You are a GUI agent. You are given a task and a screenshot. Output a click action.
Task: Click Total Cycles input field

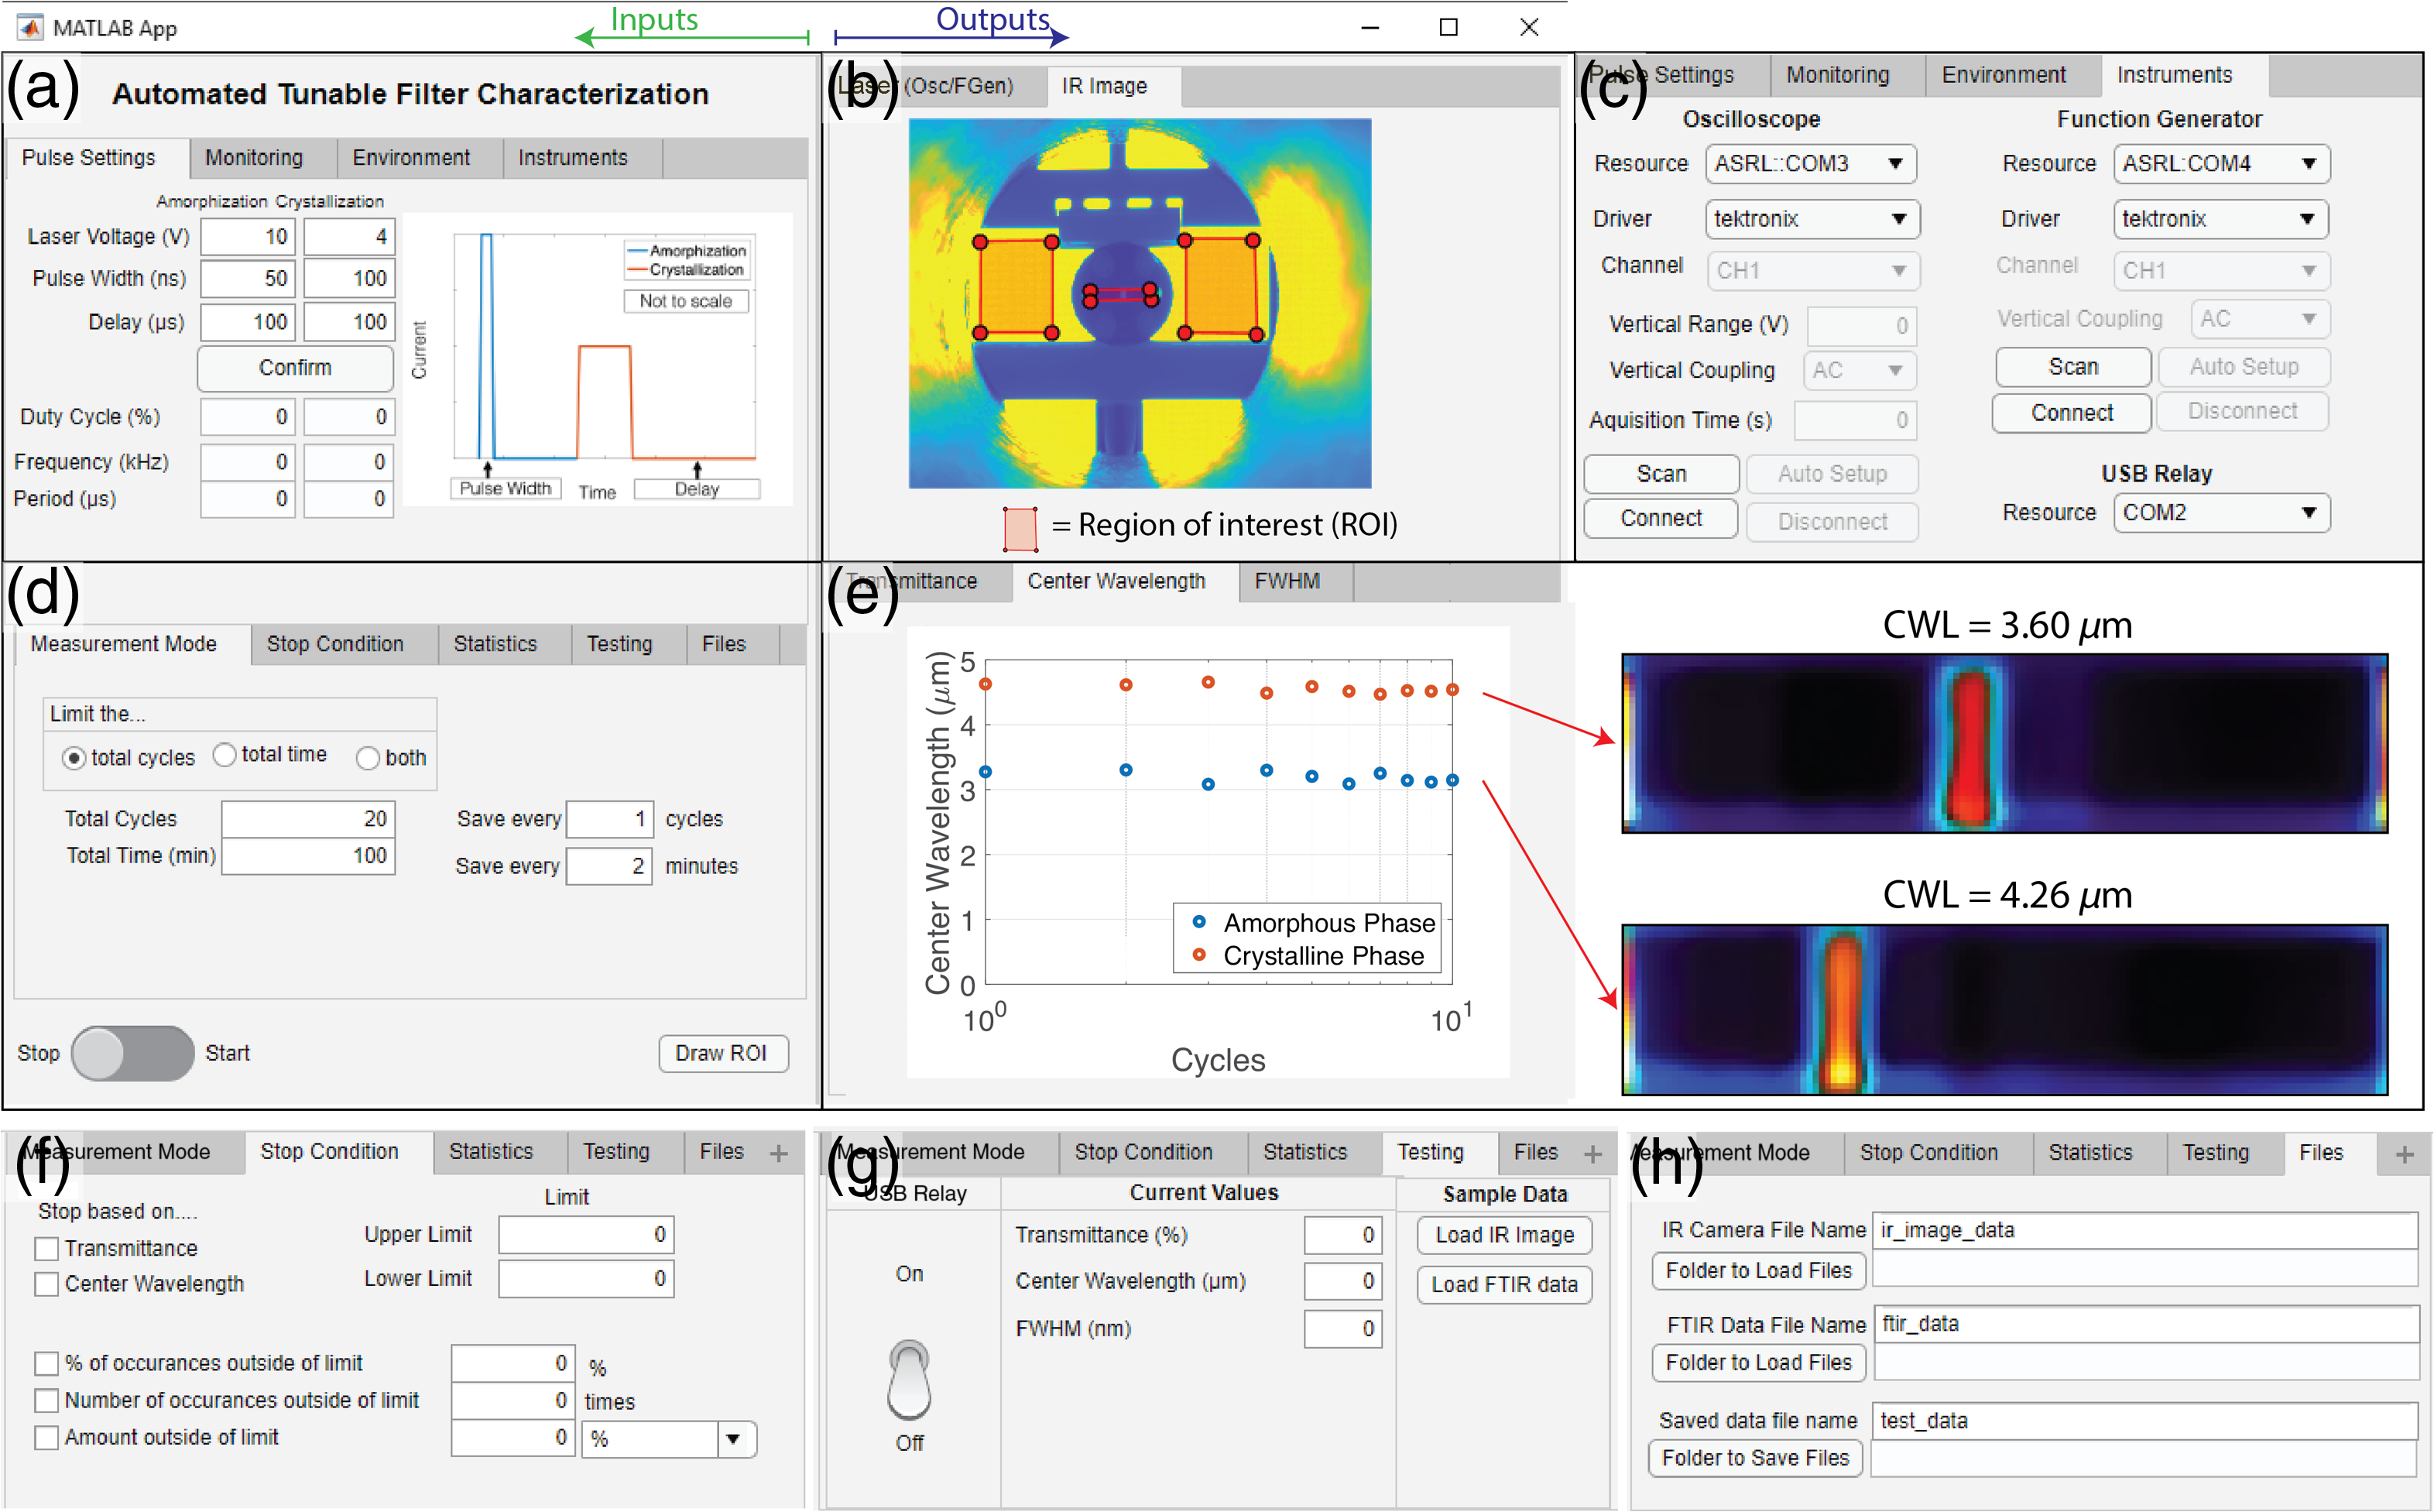[308, 819]
